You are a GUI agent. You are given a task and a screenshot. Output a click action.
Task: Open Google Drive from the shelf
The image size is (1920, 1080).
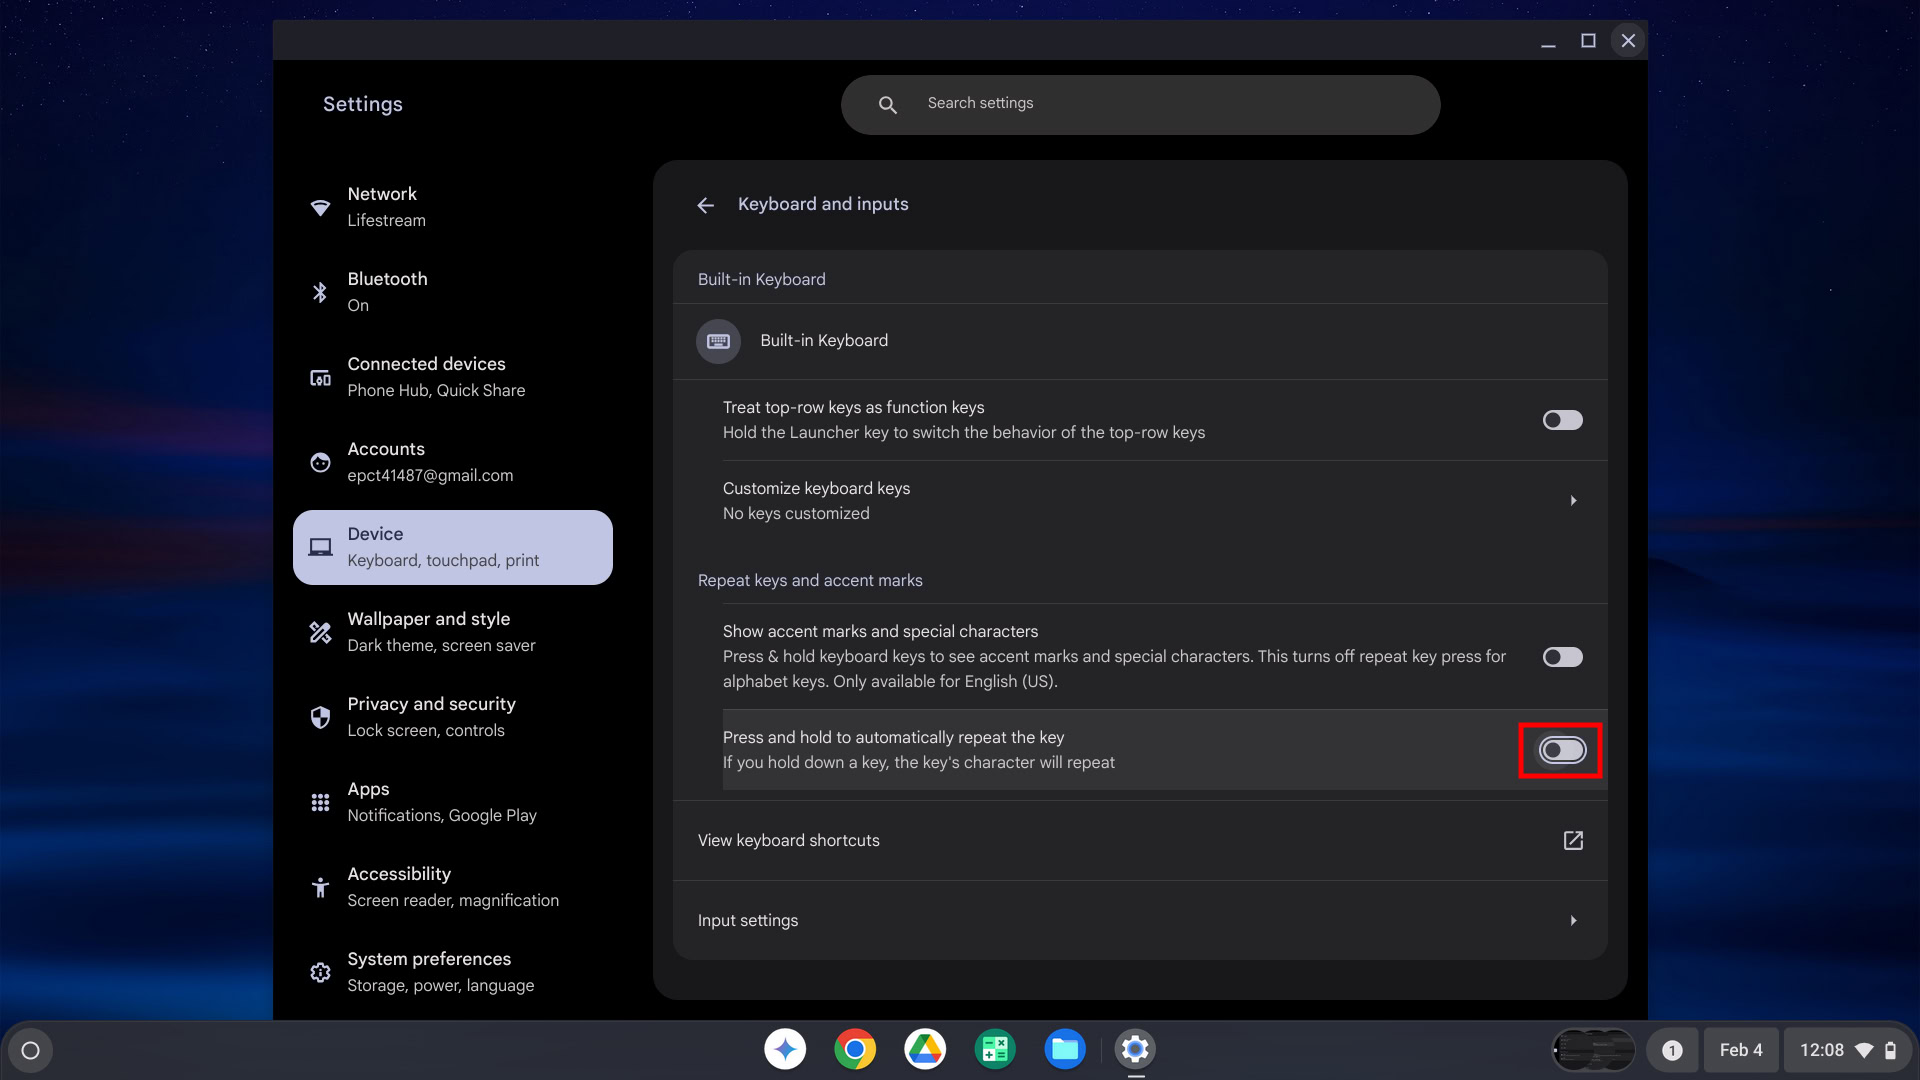(x=925, y=1049)
